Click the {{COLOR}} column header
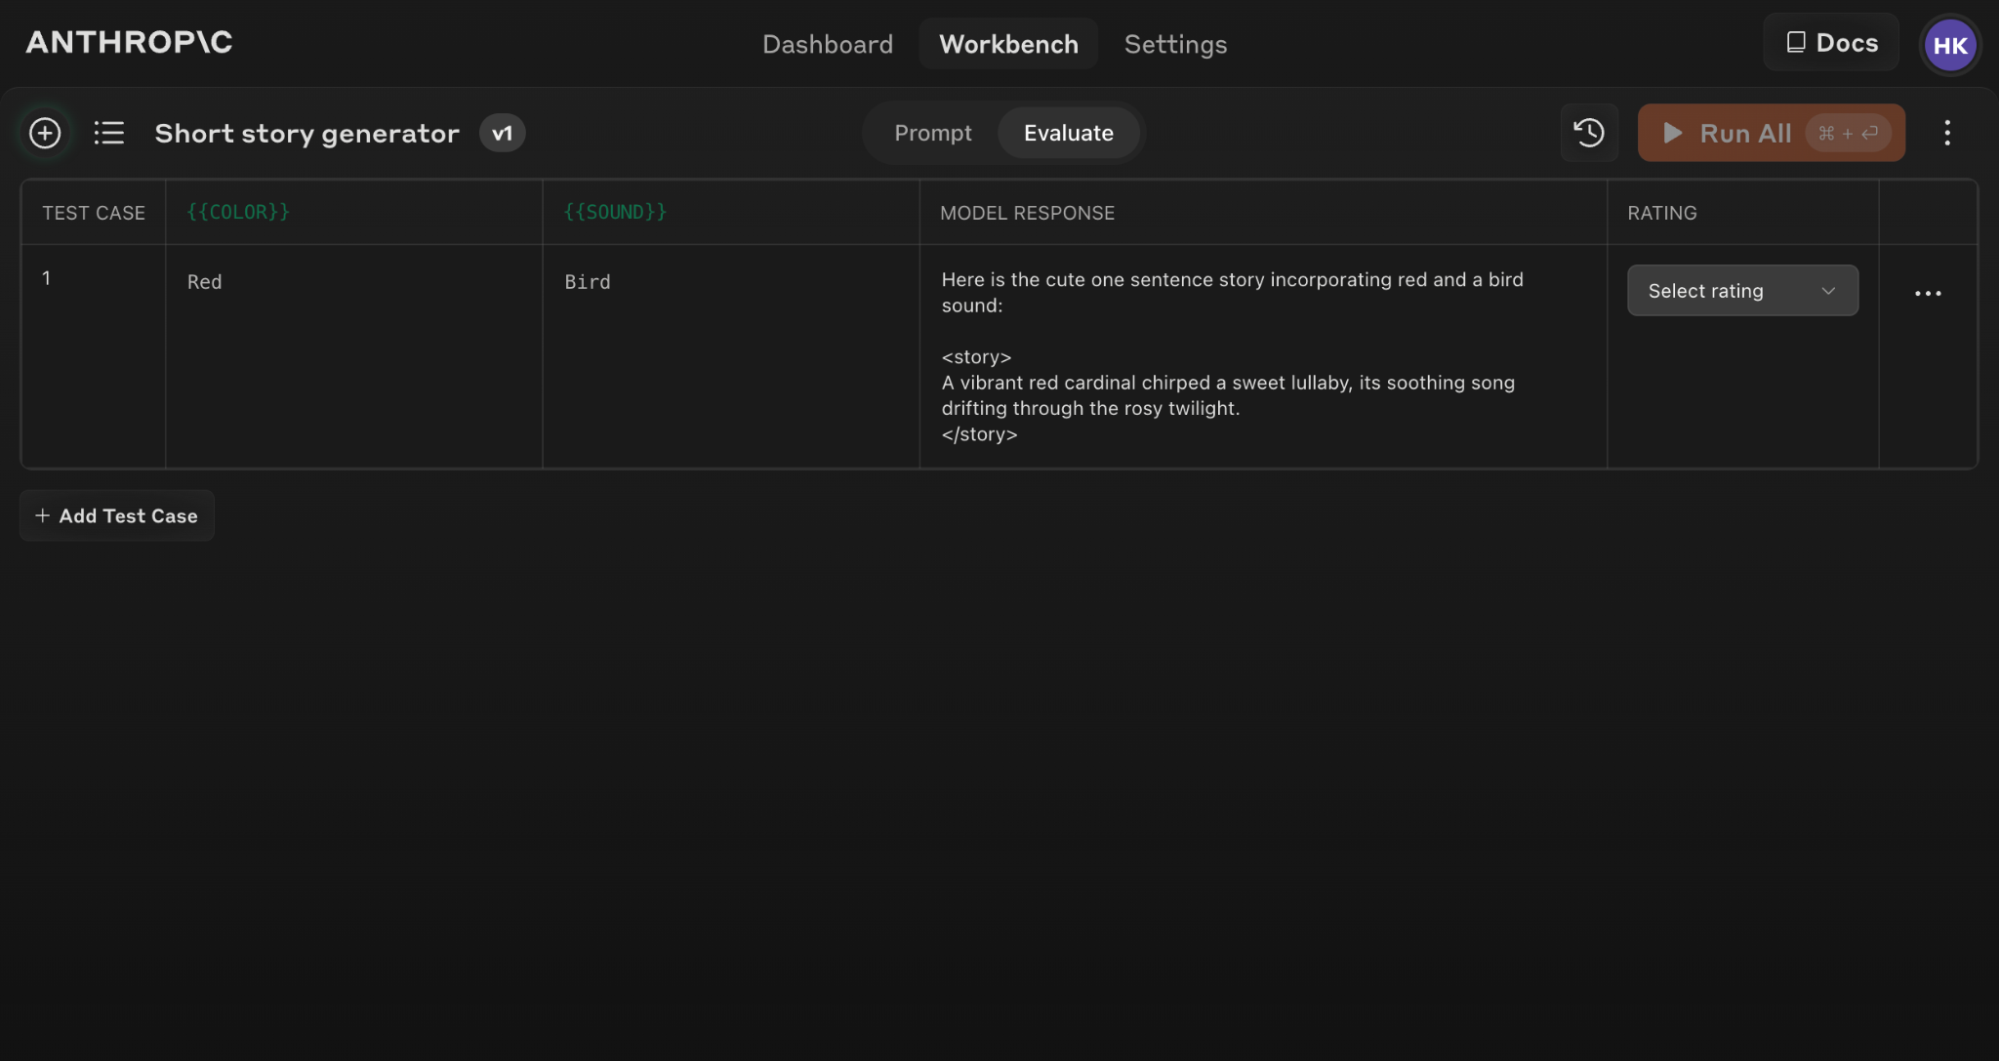Image resolution: width=1999 pixels, height=1061 pixels. [x=238, y=211]
